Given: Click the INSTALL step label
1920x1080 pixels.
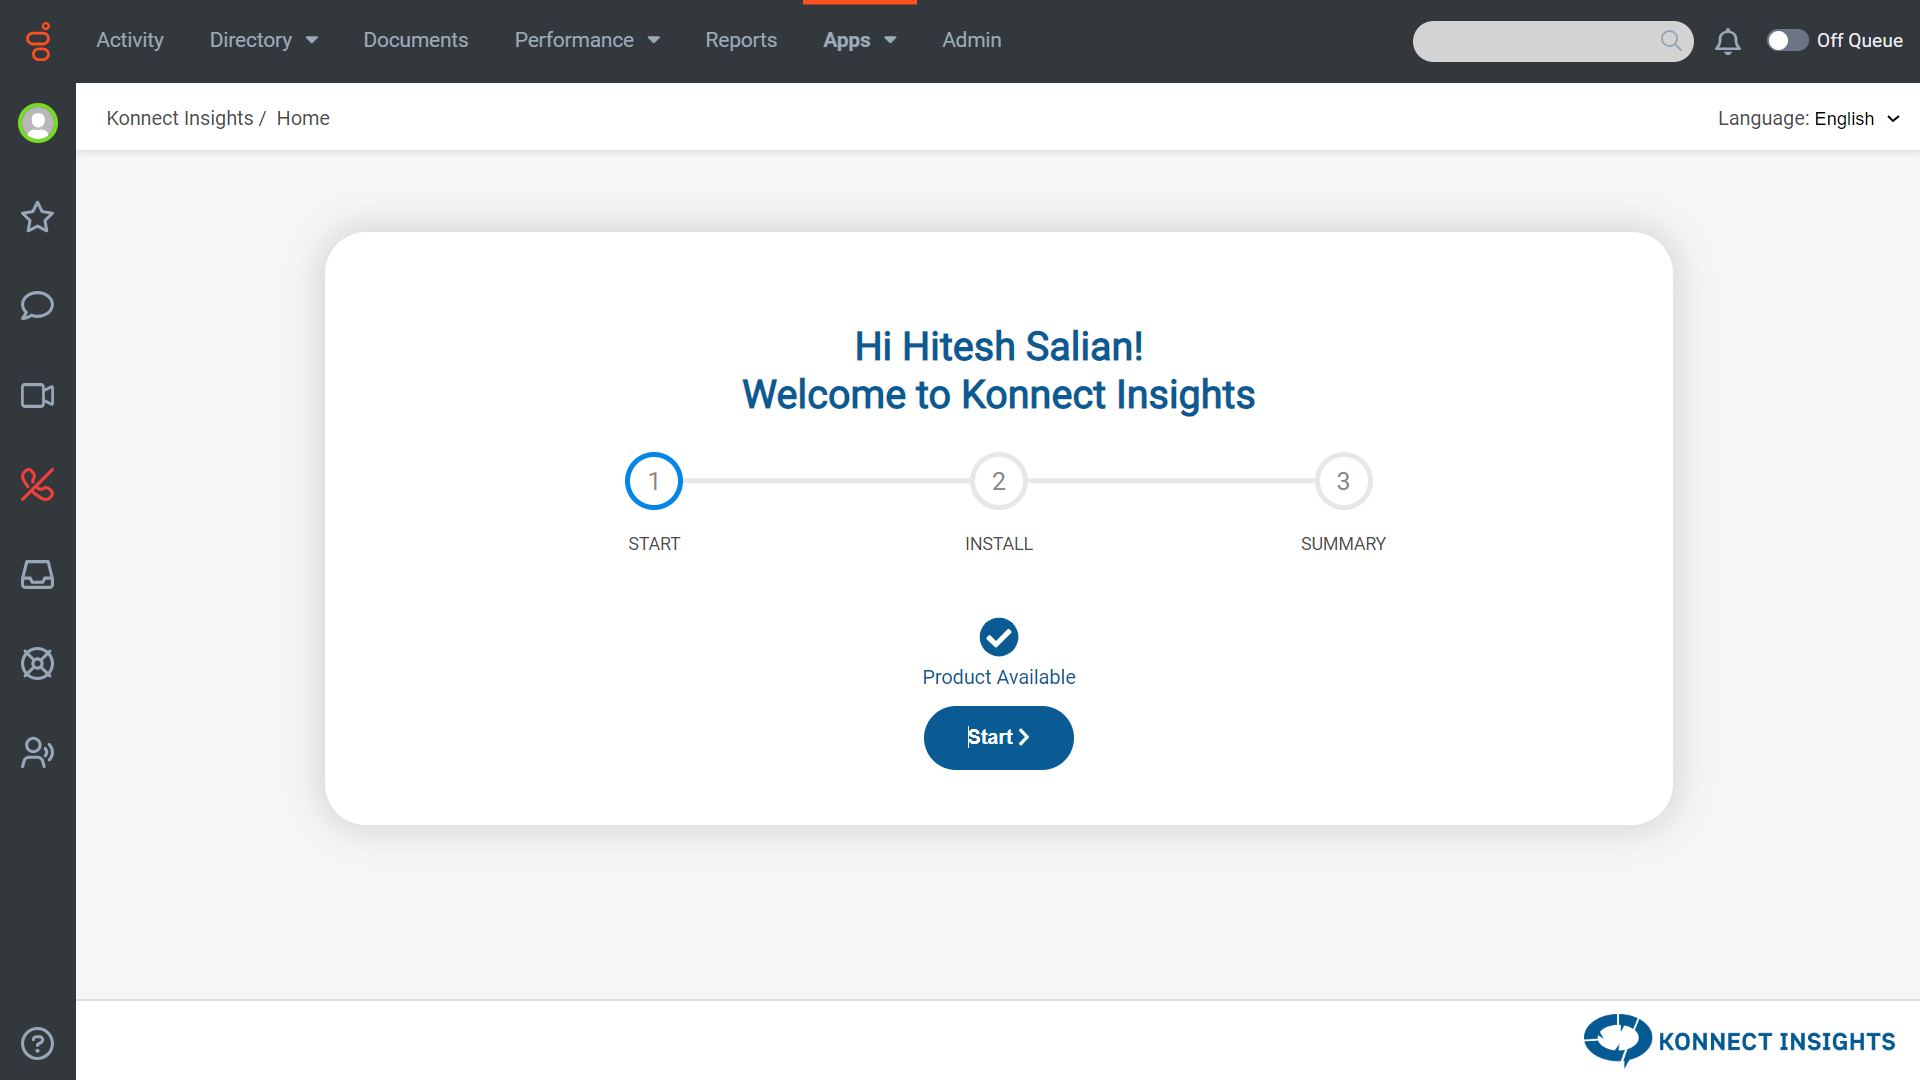Looking at the screenshot, I should click(x=999, y=544).
